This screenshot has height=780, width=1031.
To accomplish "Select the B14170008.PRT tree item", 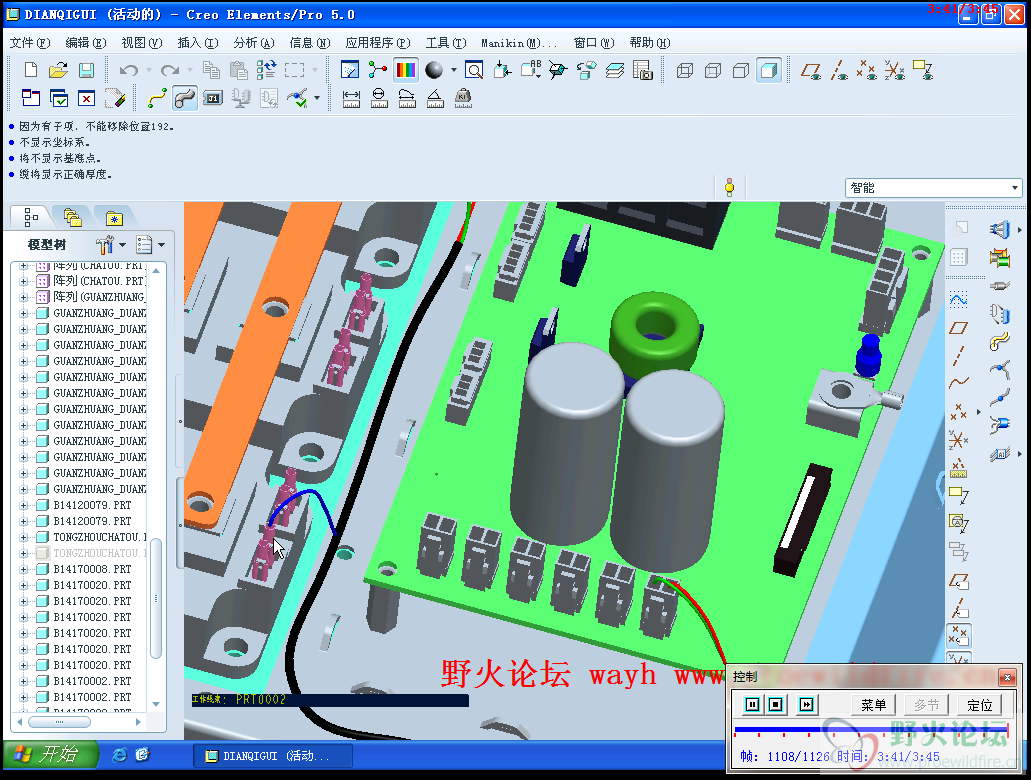I will coord(91,569).
